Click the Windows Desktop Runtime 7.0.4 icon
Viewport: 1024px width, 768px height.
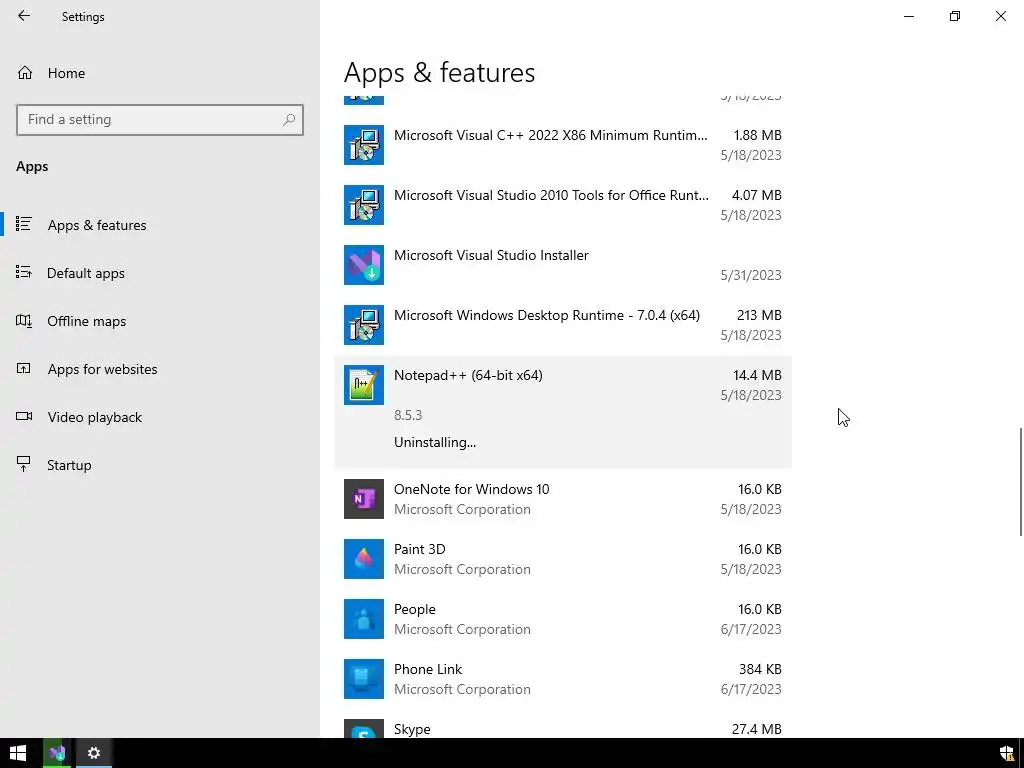[x=364, y=325]
